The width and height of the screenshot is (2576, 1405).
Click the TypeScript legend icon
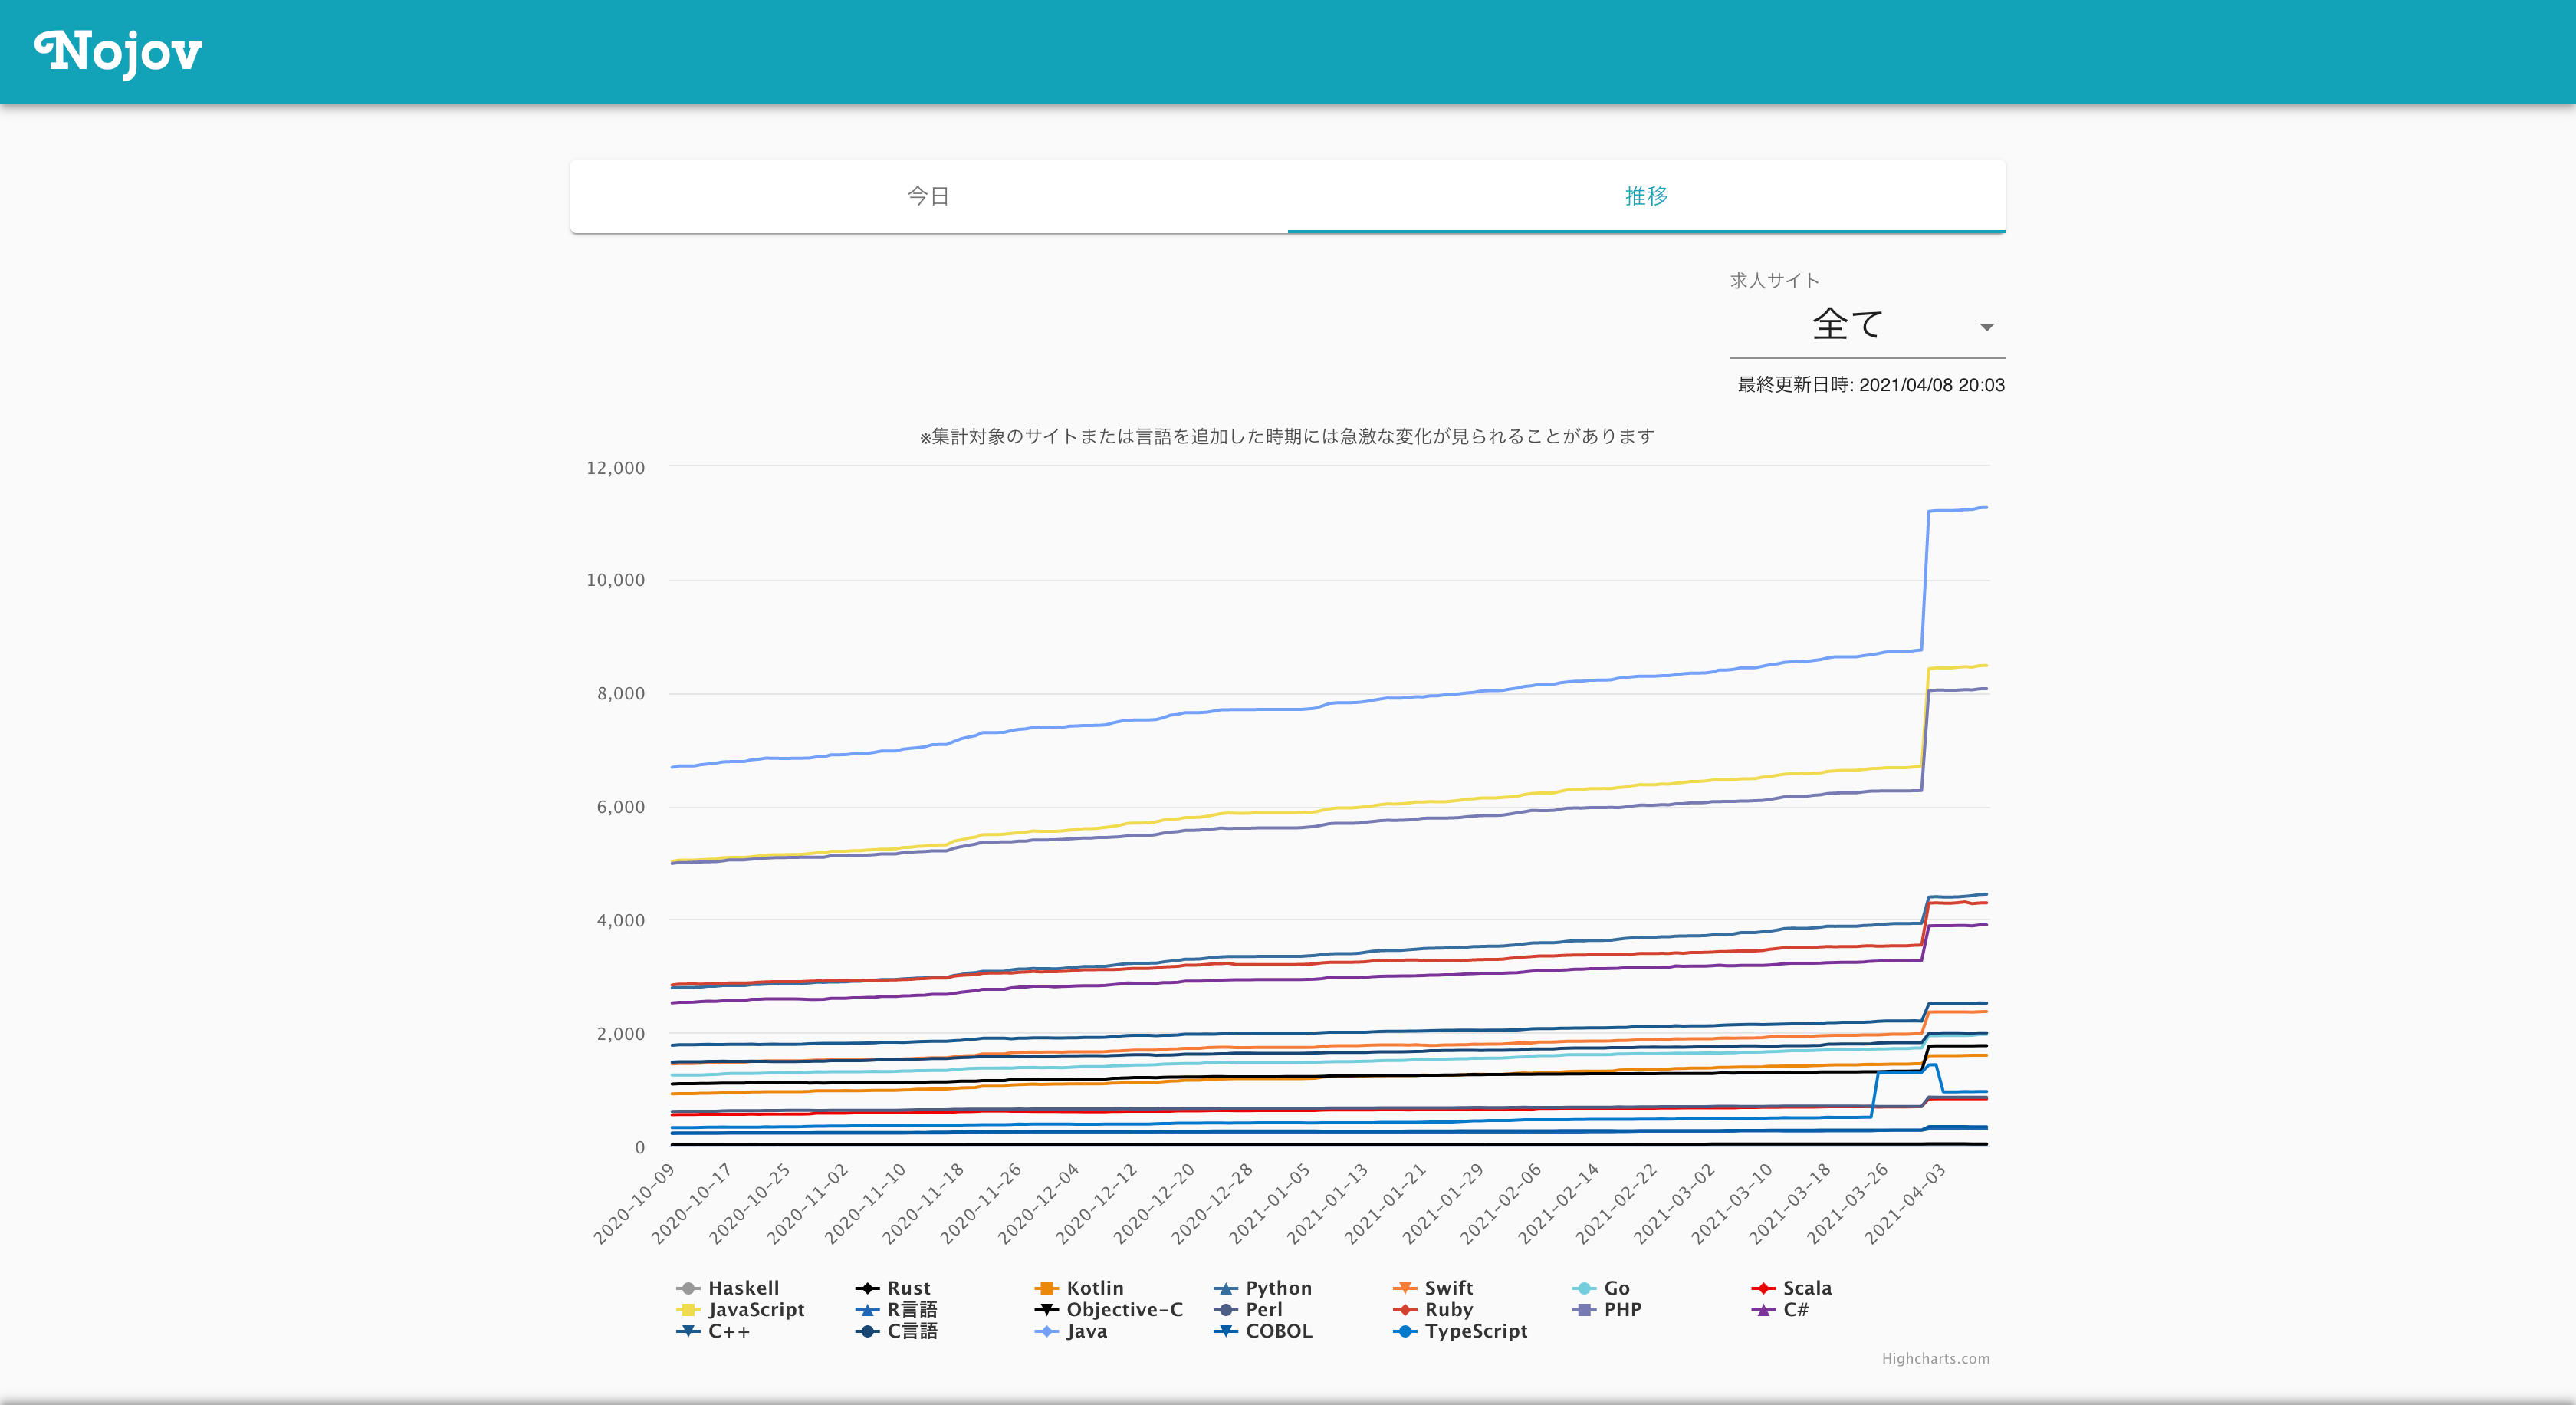pyautogui.click(x=1405, y=1331)
